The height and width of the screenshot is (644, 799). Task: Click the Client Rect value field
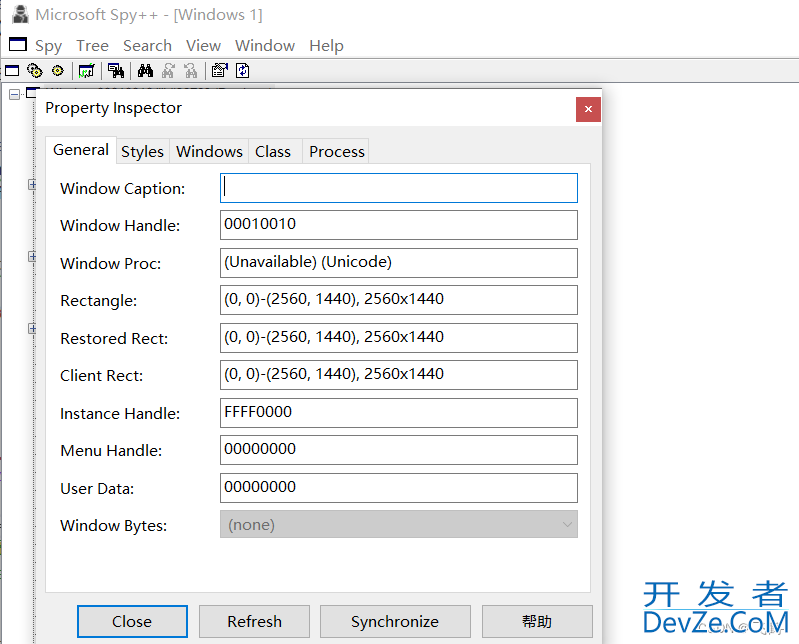(x=398, y=375)
